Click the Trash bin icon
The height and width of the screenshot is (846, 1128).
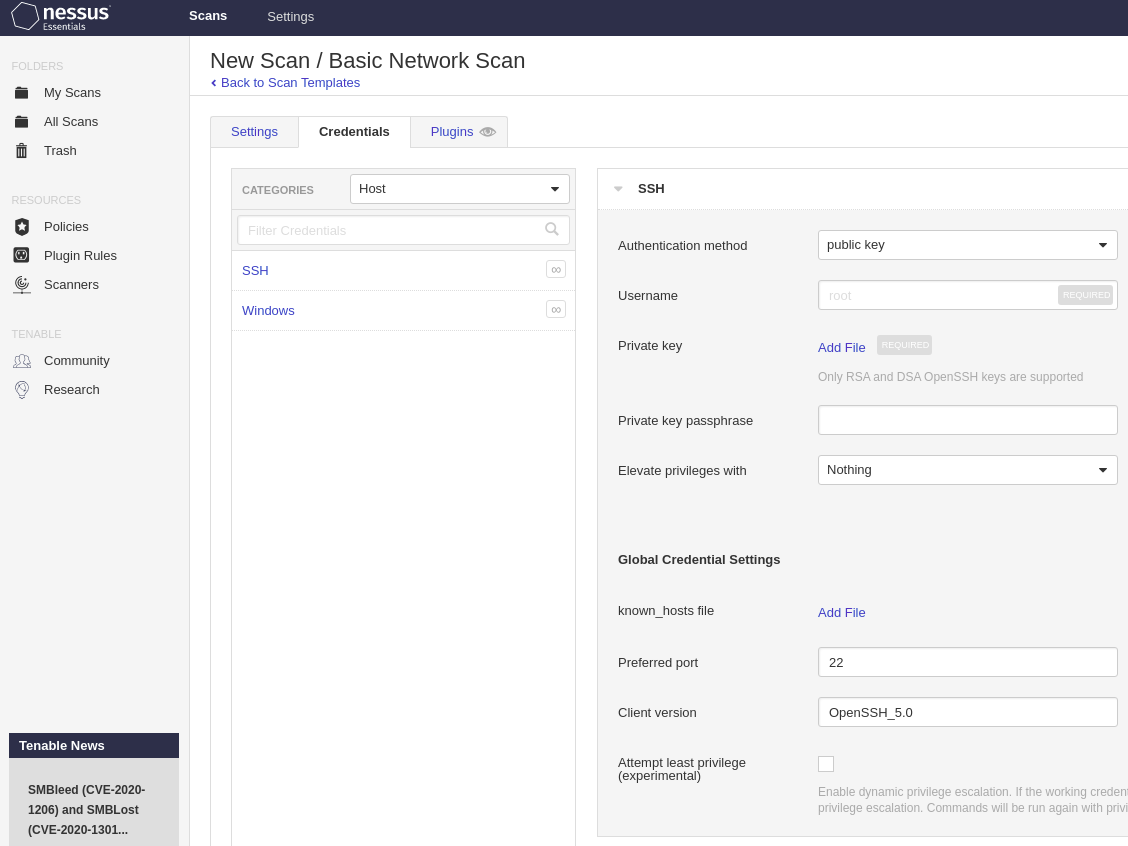[21, 151]
